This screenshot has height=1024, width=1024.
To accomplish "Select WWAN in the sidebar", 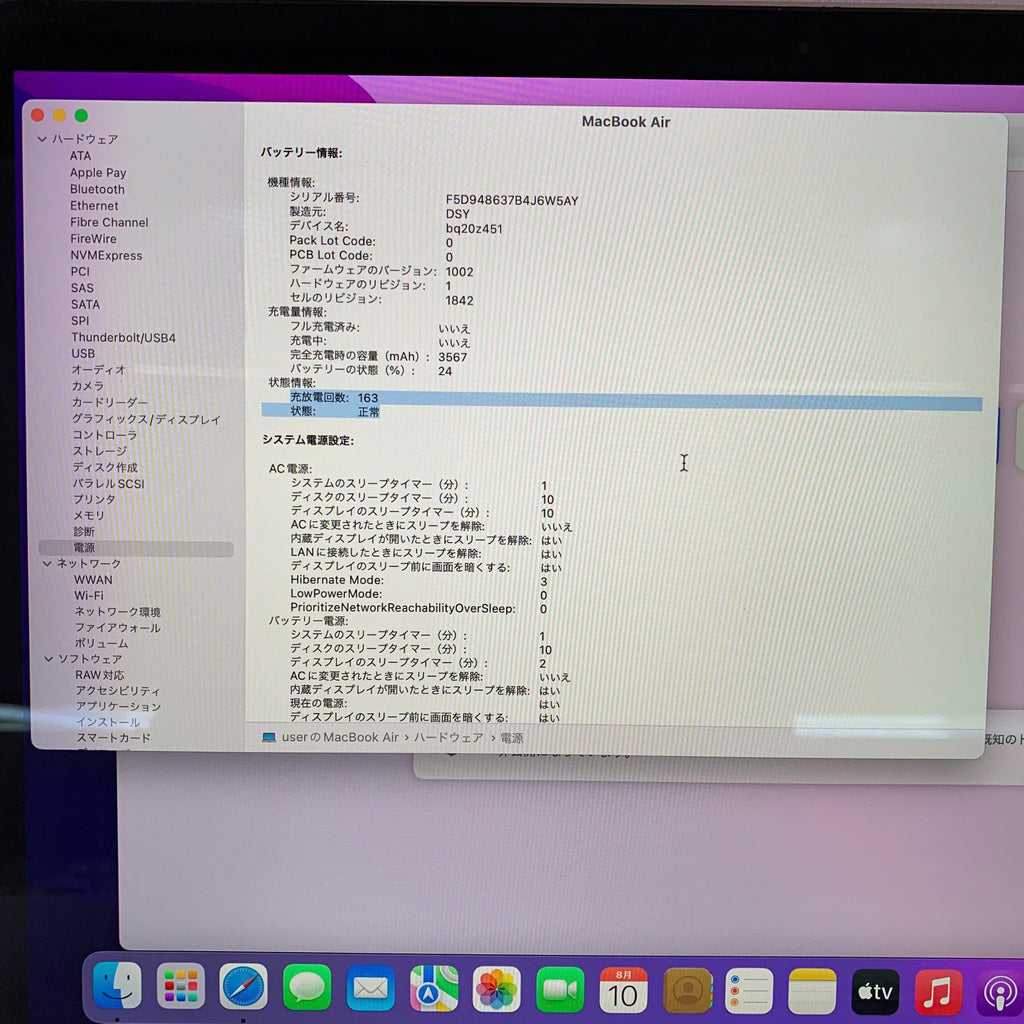I will point(93,580).
